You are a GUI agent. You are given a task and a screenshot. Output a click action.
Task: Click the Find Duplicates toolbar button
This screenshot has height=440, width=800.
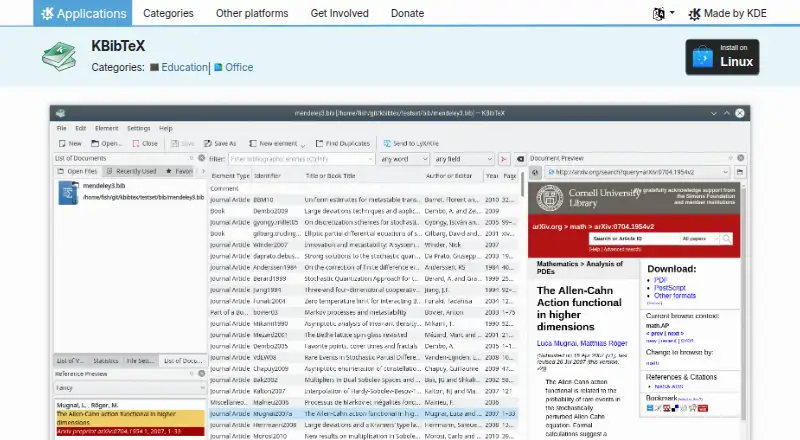pos(342,143)
